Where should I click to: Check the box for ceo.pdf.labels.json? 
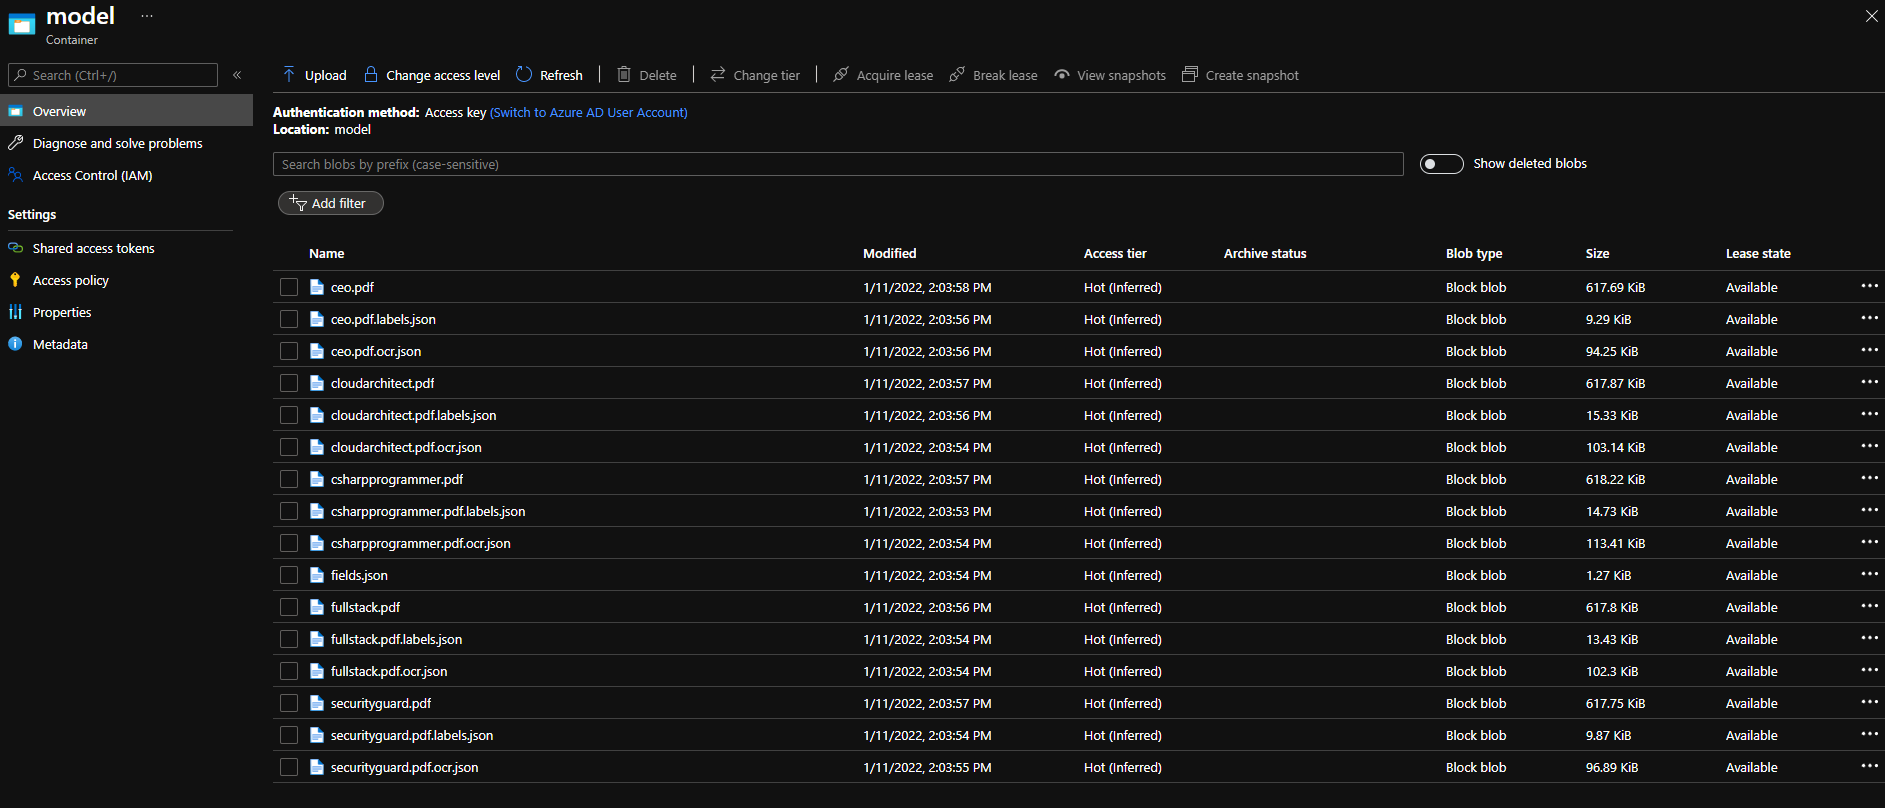(x=289, y=319)
